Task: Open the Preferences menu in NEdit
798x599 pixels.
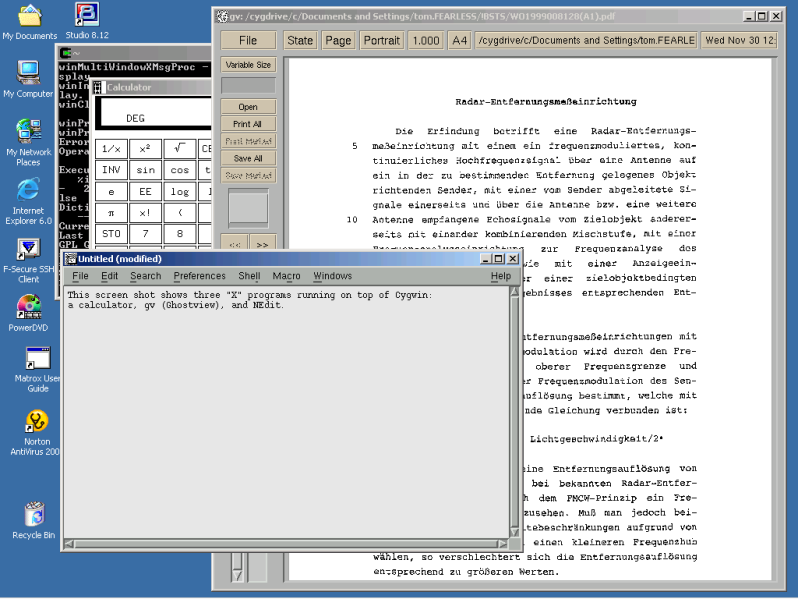Action: (x=200, y=276)
